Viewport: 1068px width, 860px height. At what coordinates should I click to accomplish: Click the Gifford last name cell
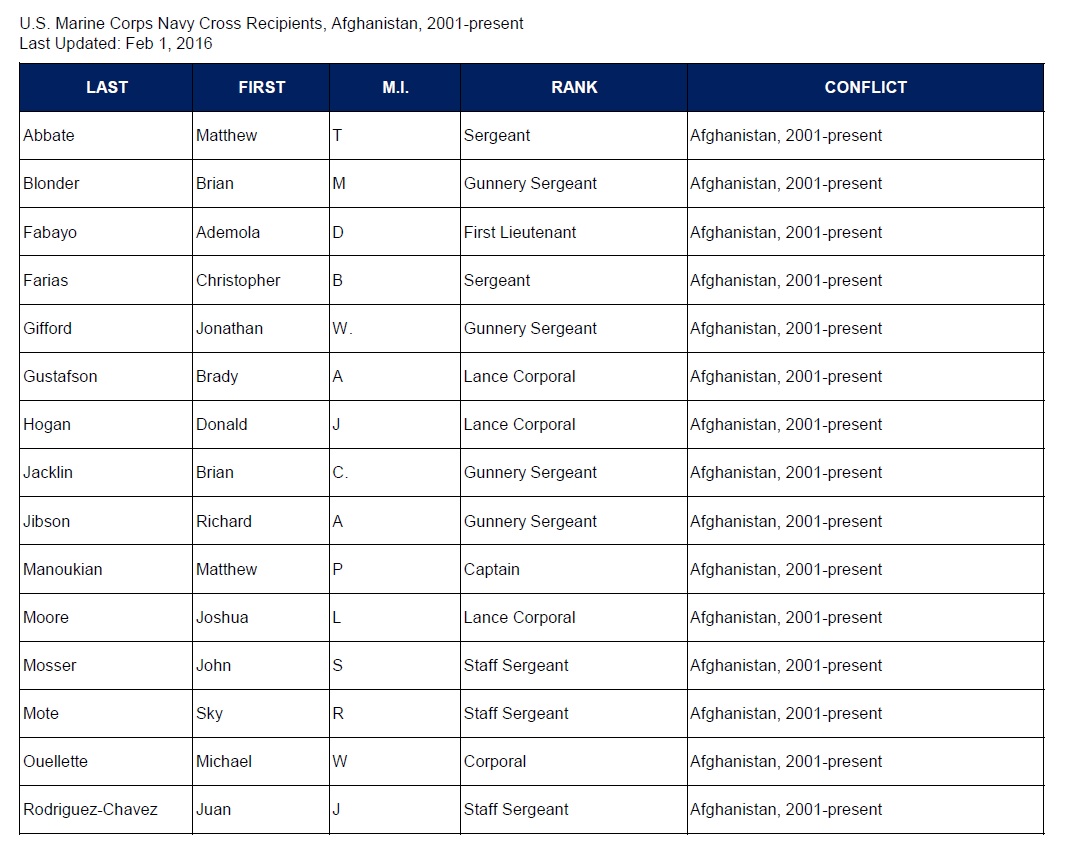pos(48,328)
